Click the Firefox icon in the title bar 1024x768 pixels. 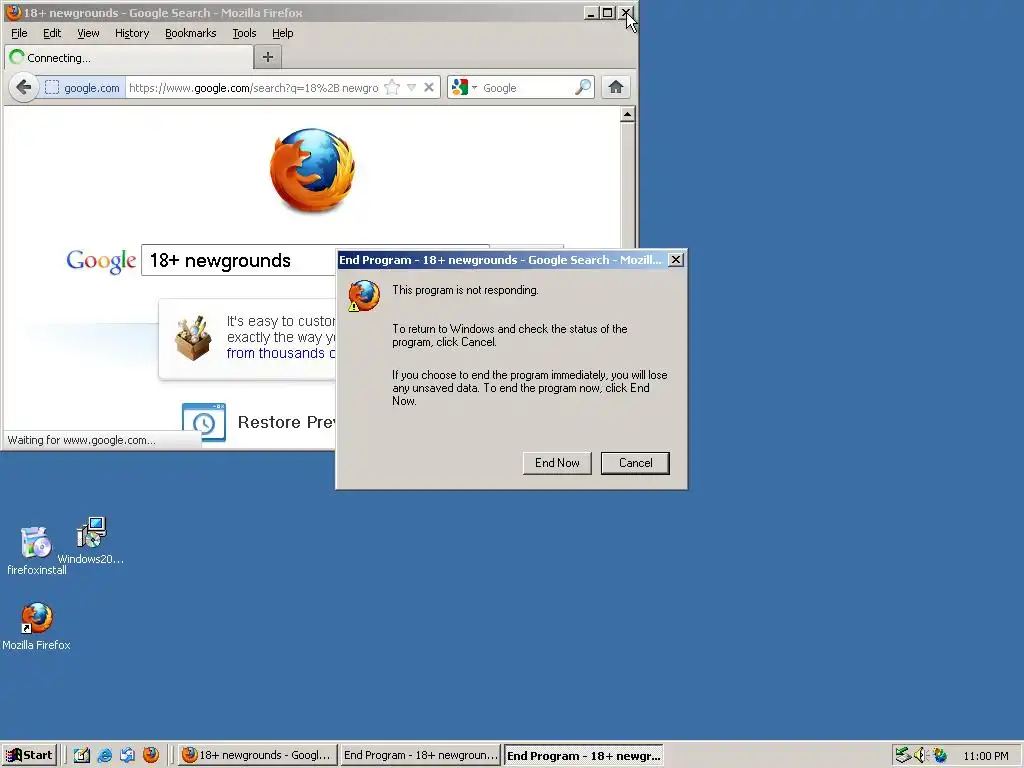[13, 12]
